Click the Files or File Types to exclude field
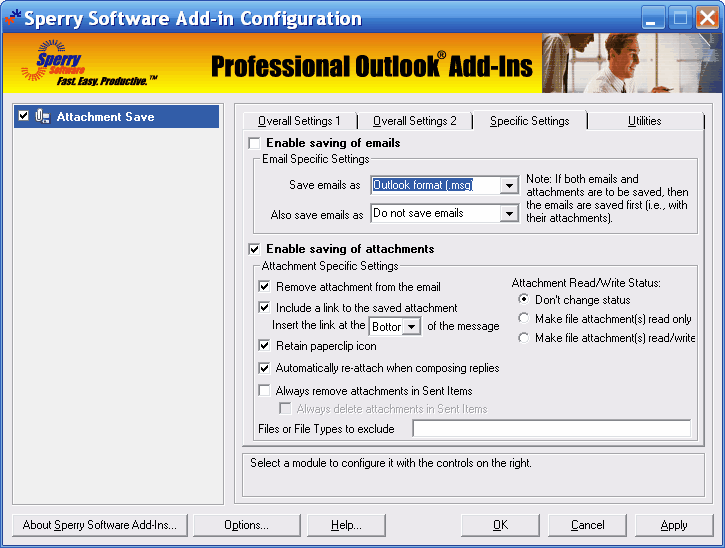Image resolution: width=725 pixels, height=548 pixels. 552,429
